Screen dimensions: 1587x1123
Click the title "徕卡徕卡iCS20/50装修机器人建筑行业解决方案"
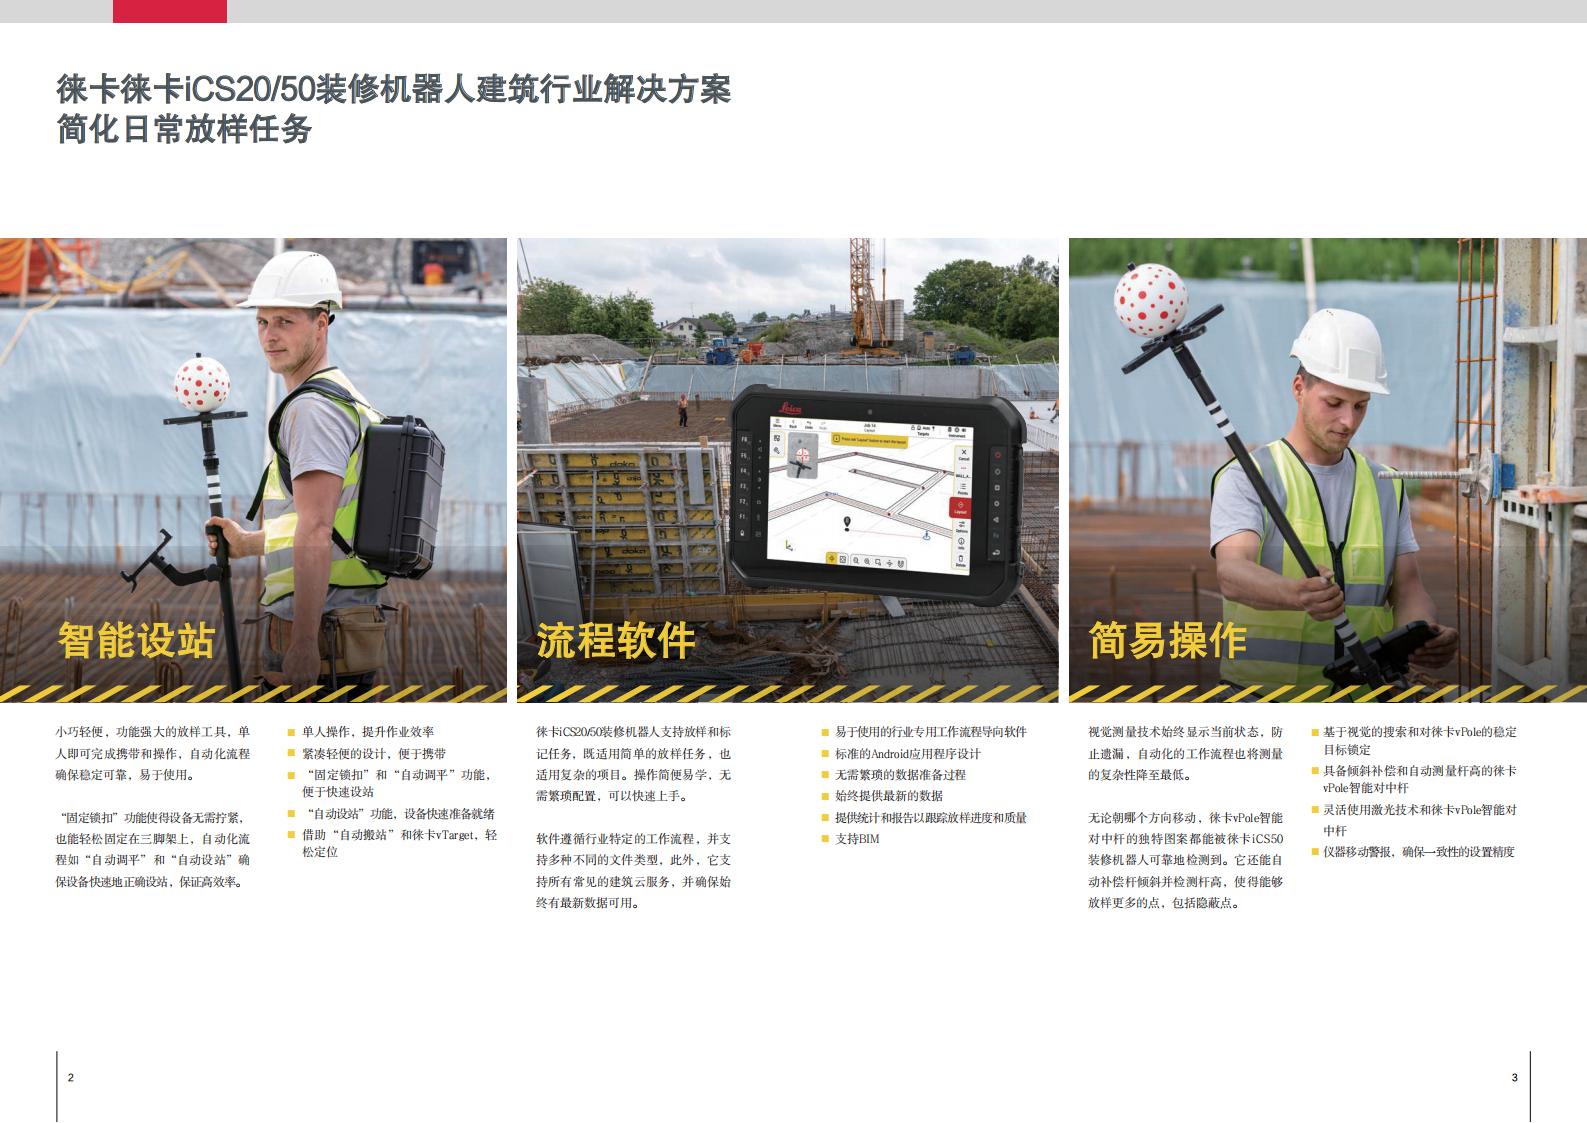394,90
